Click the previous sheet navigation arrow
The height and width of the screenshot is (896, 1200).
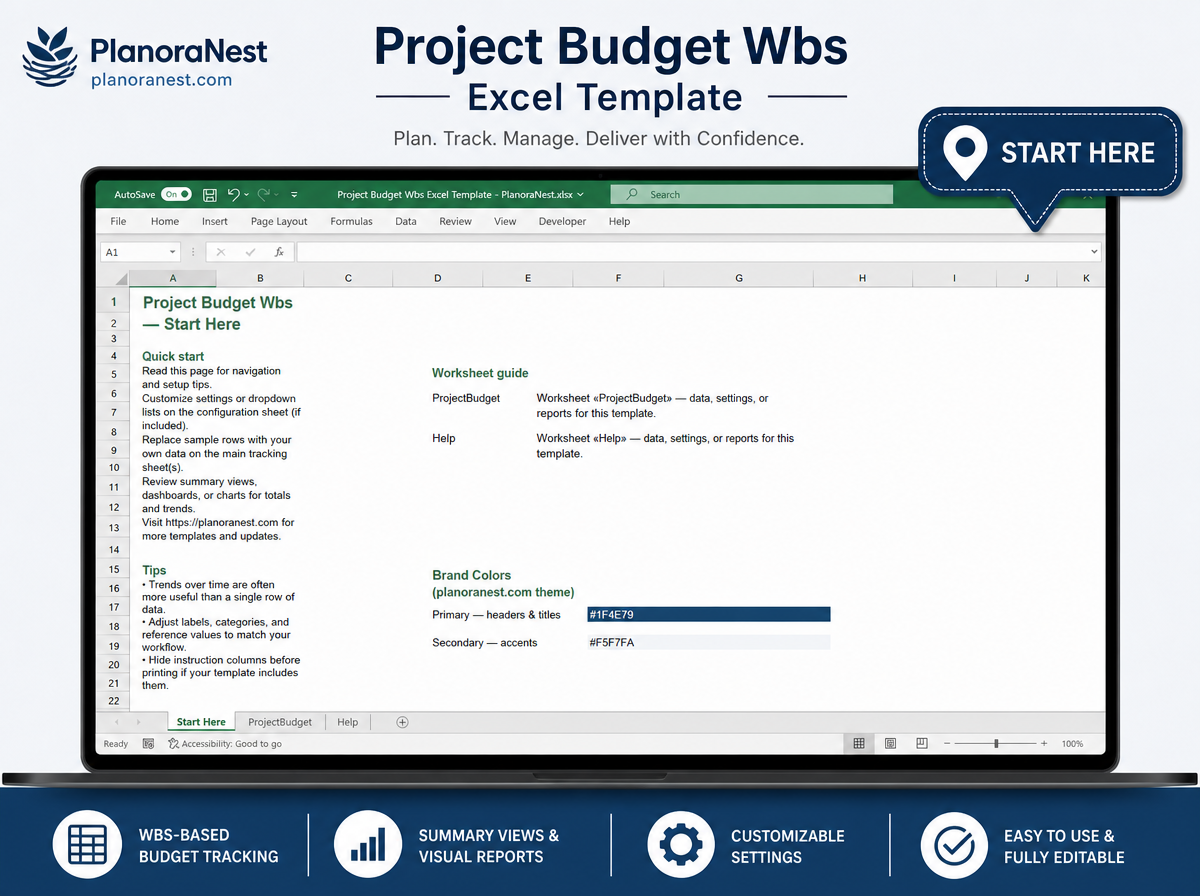click(116, 722)
